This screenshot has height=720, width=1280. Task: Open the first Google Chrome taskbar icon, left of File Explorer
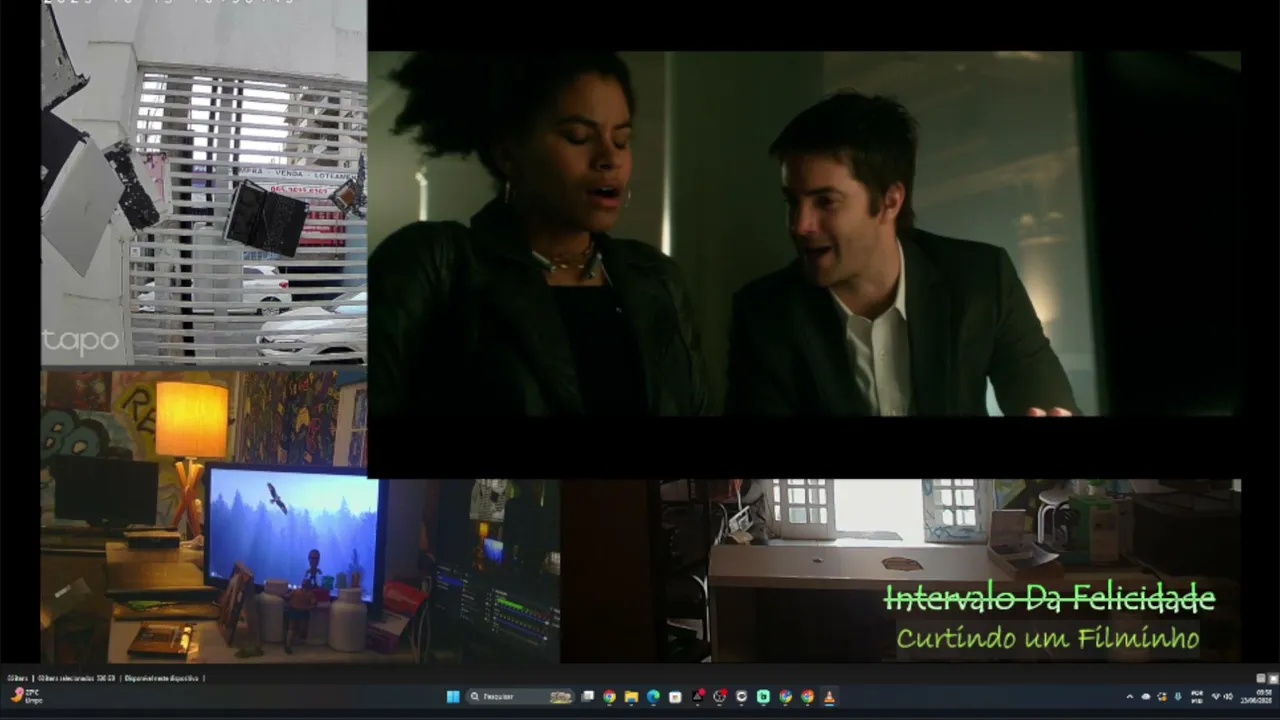tap(609, 697)
